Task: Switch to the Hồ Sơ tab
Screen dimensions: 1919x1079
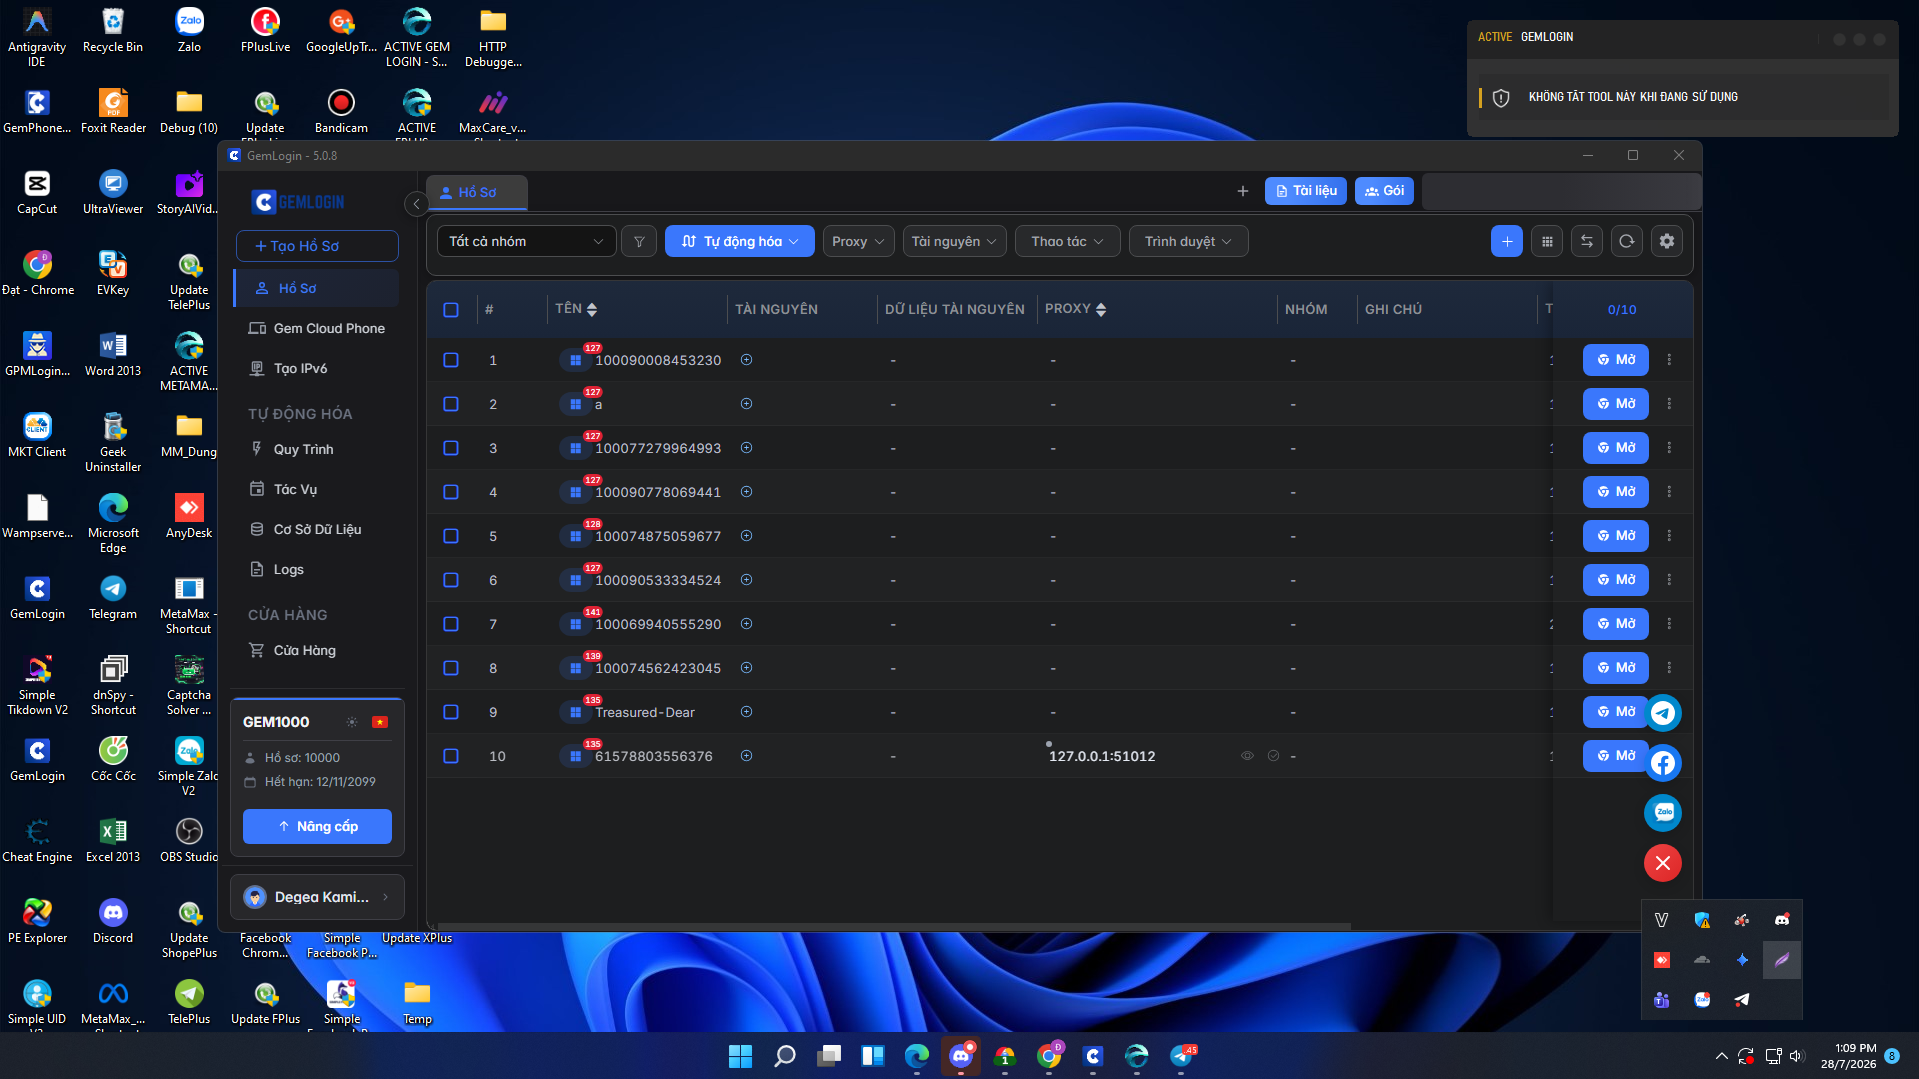Action: point(476,192)
